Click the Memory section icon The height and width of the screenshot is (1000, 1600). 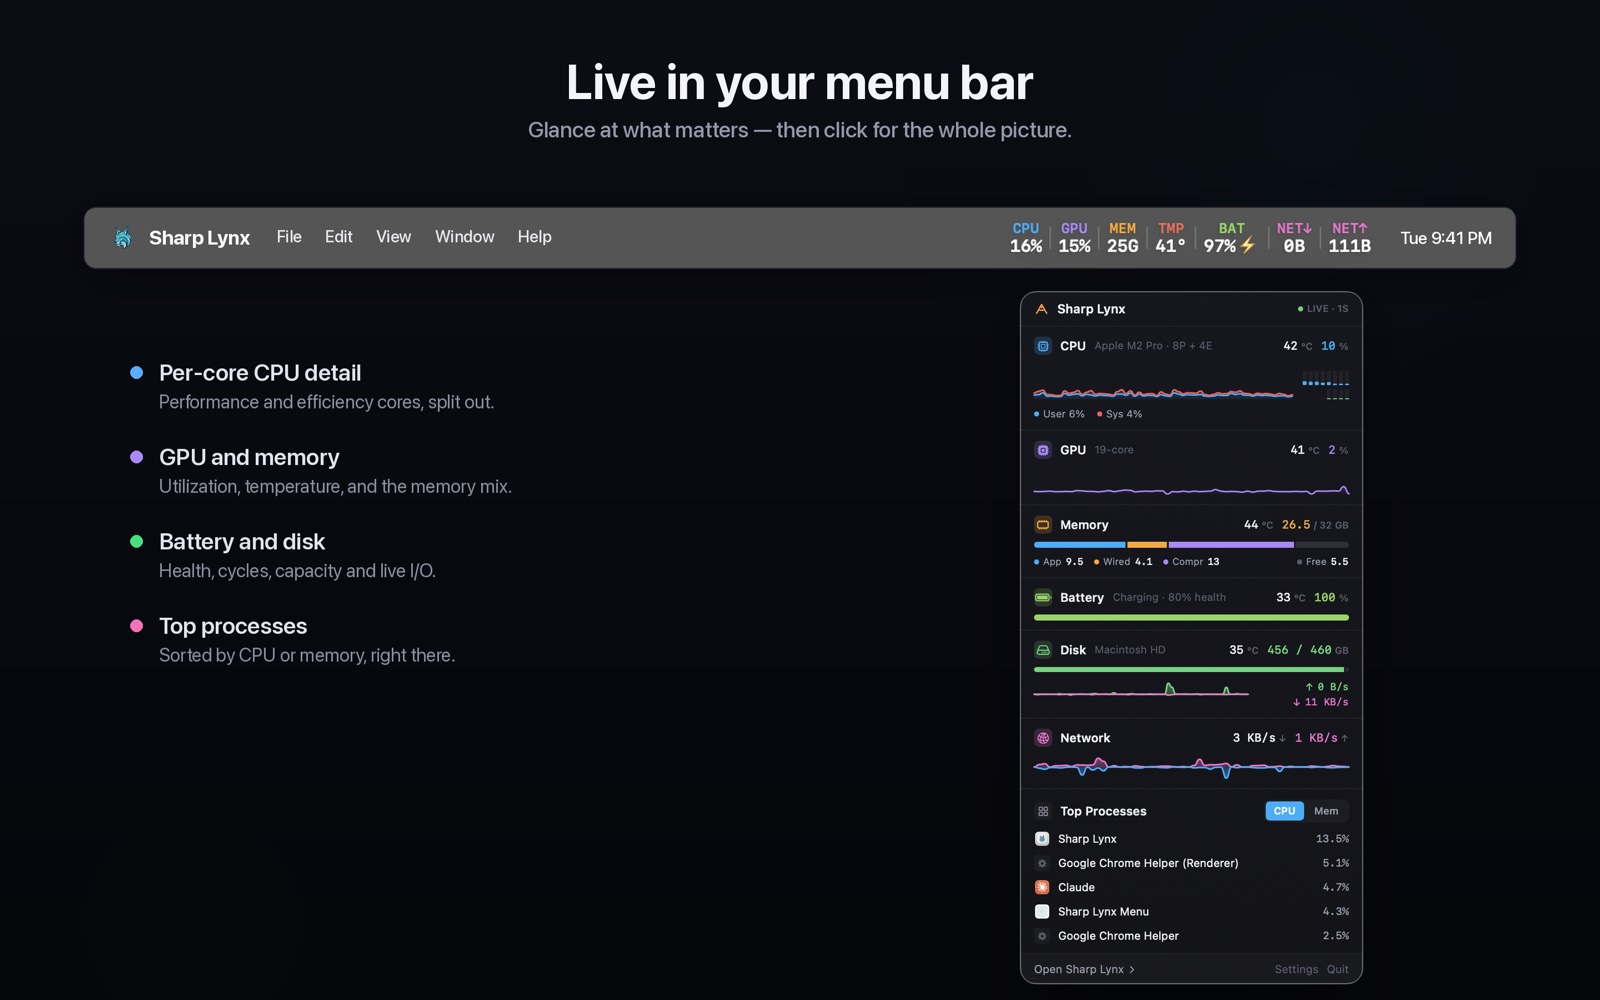tap(1043, 524)
